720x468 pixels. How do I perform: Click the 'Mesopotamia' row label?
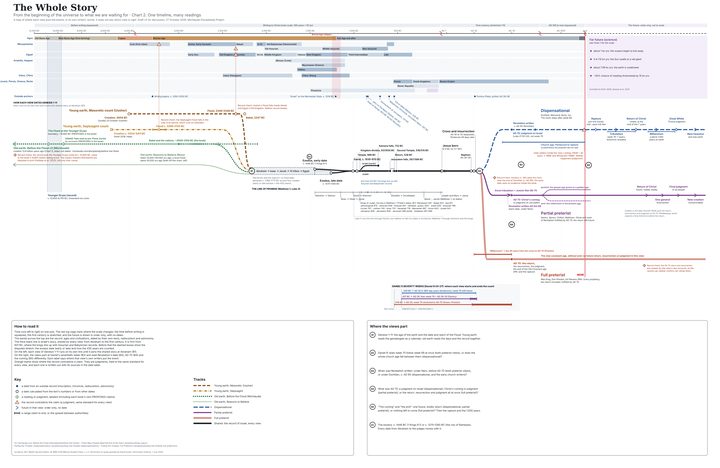pos(26,44)
